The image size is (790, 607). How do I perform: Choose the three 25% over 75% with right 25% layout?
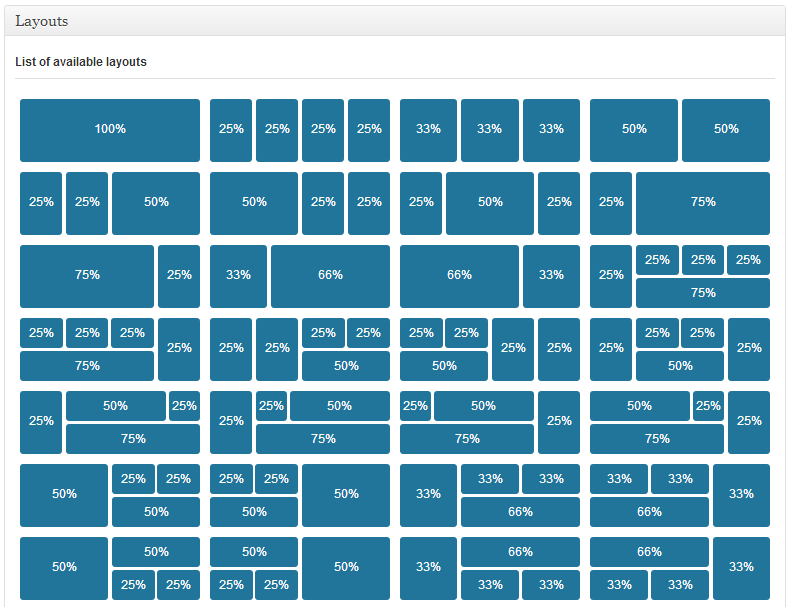pyautogui.click(x=110, y=349)
